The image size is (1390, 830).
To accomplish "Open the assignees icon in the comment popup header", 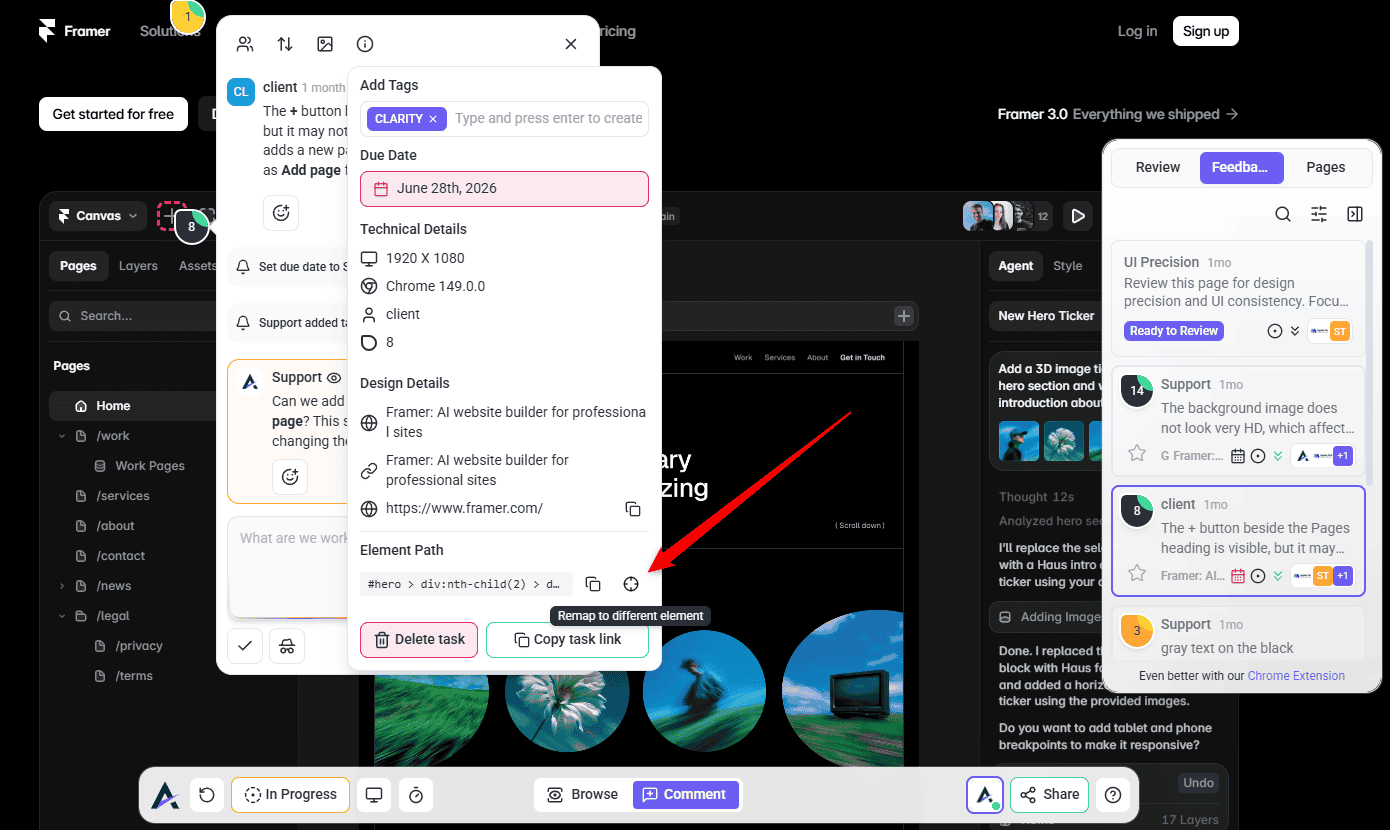I will tap(245, 44).
